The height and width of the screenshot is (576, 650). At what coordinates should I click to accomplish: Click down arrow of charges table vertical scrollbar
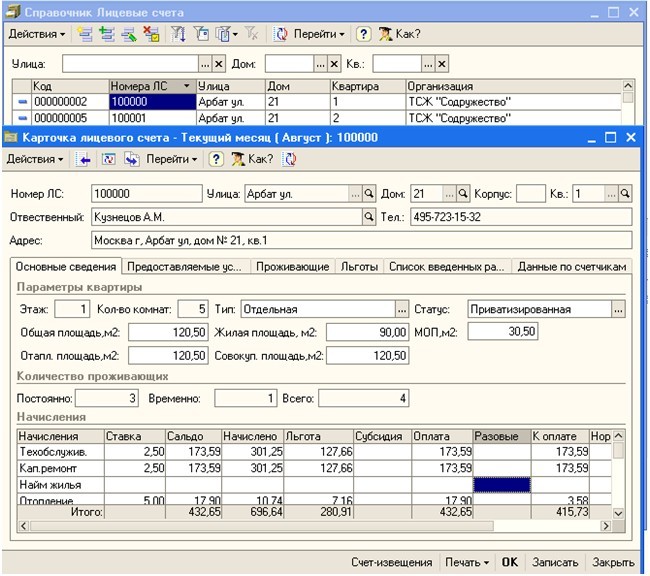click(x=618, y=513)
